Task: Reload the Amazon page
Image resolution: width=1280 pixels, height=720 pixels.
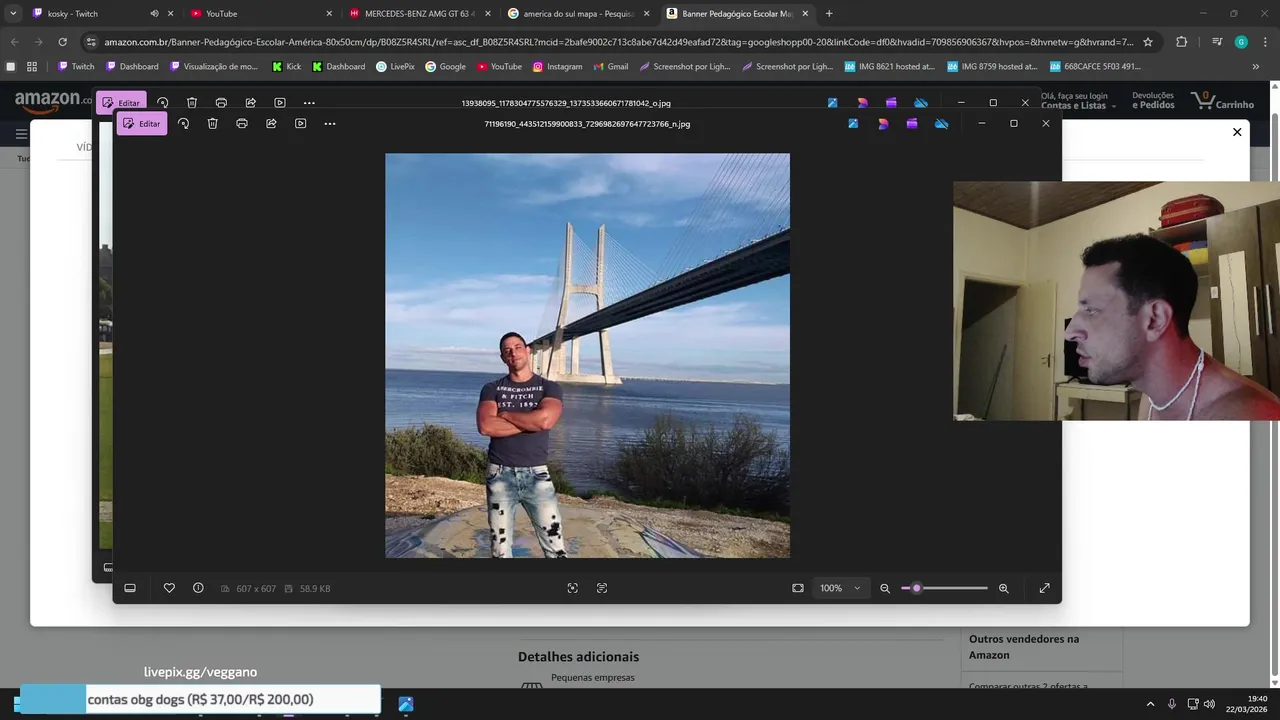Action: click(x=62, y=42)
